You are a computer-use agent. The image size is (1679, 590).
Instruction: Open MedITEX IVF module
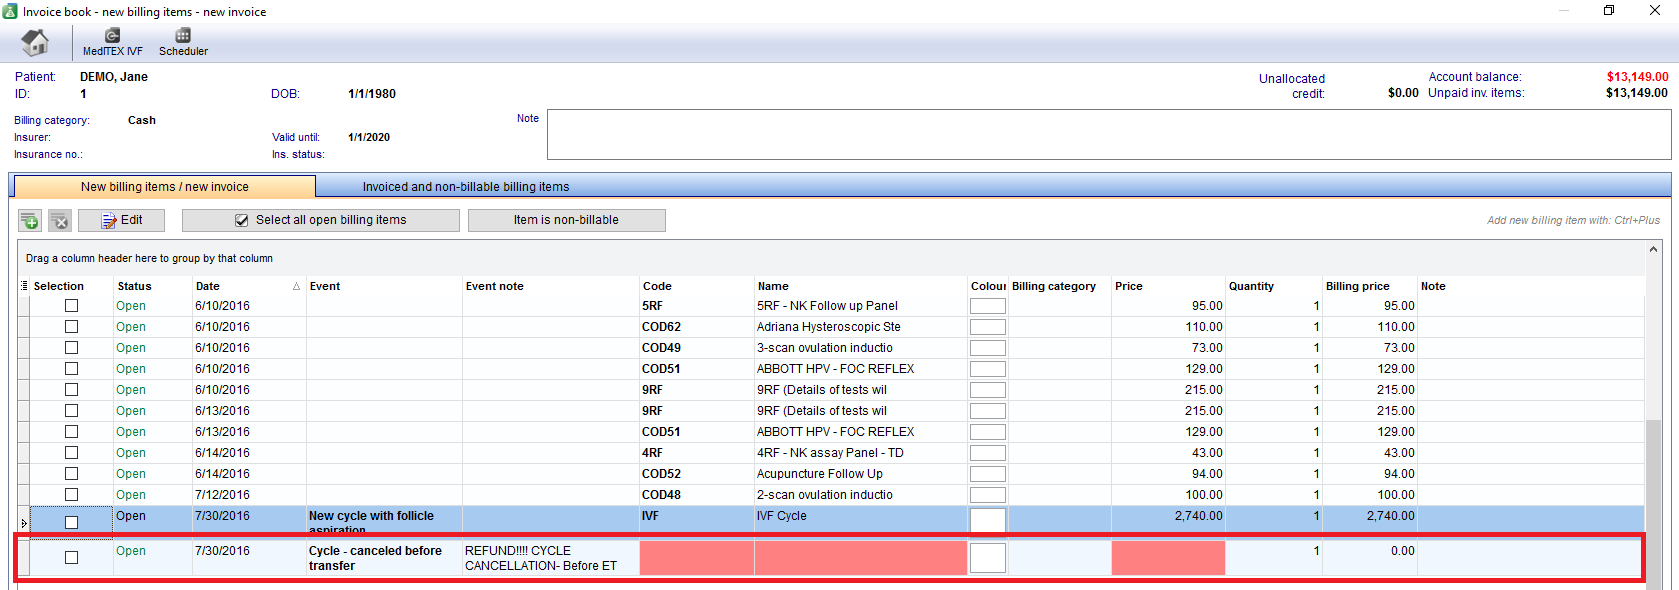pos(112,43)
